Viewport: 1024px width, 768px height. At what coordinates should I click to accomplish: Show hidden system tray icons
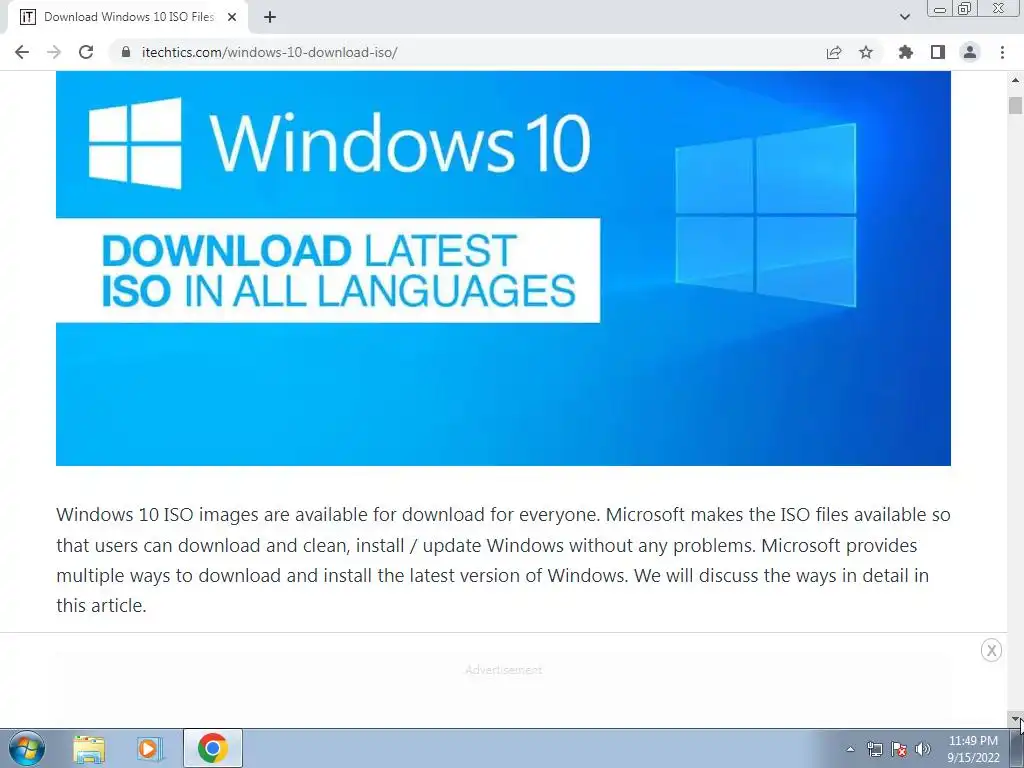click(x=850, y=749)
